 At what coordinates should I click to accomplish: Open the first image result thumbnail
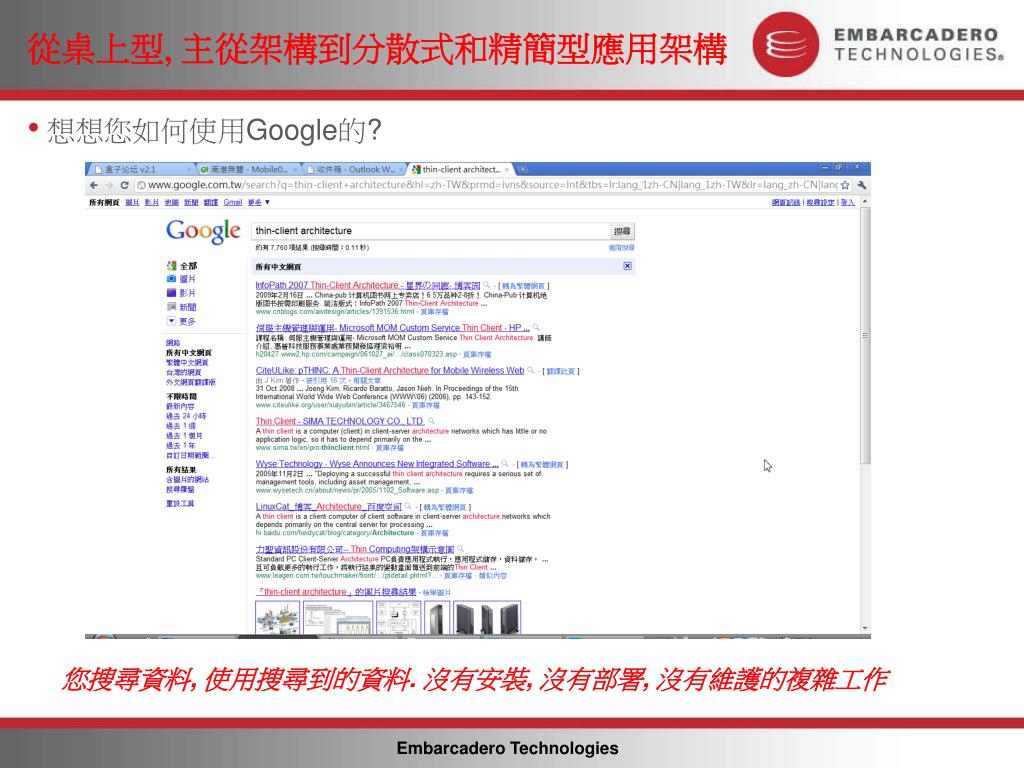coord(278,618)
